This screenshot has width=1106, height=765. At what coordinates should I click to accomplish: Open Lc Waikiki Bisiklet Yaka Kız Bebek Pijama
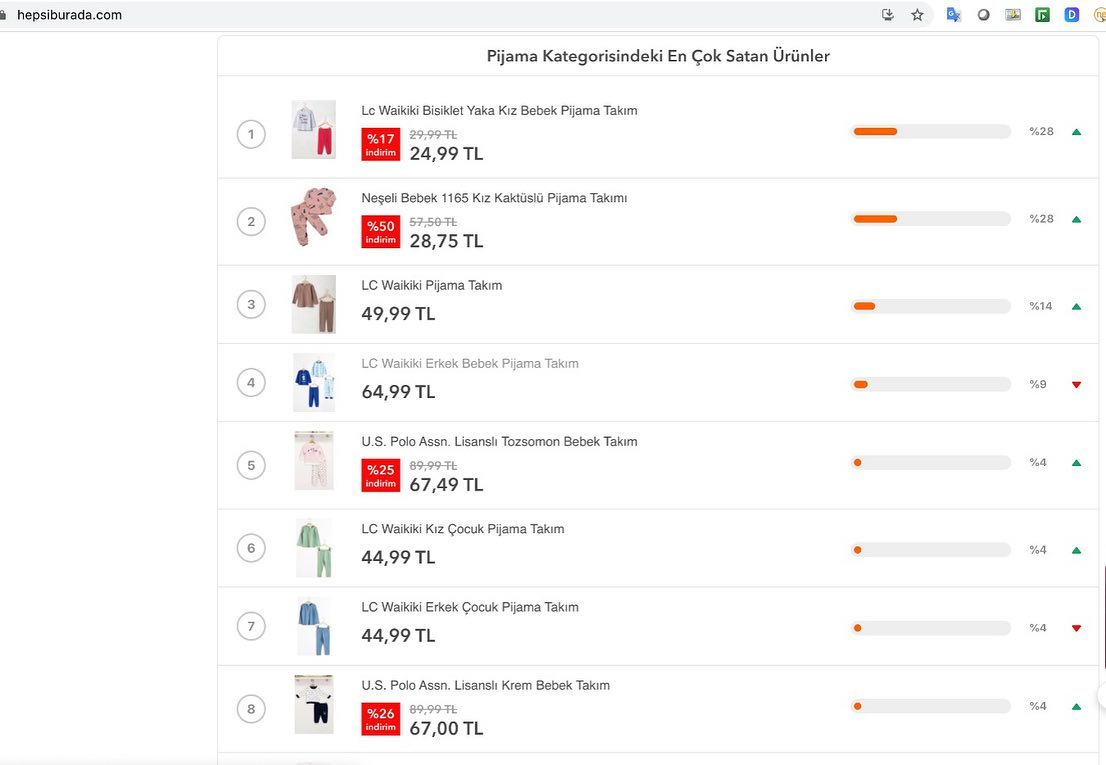pyautogui.click(x=499, y=111)
